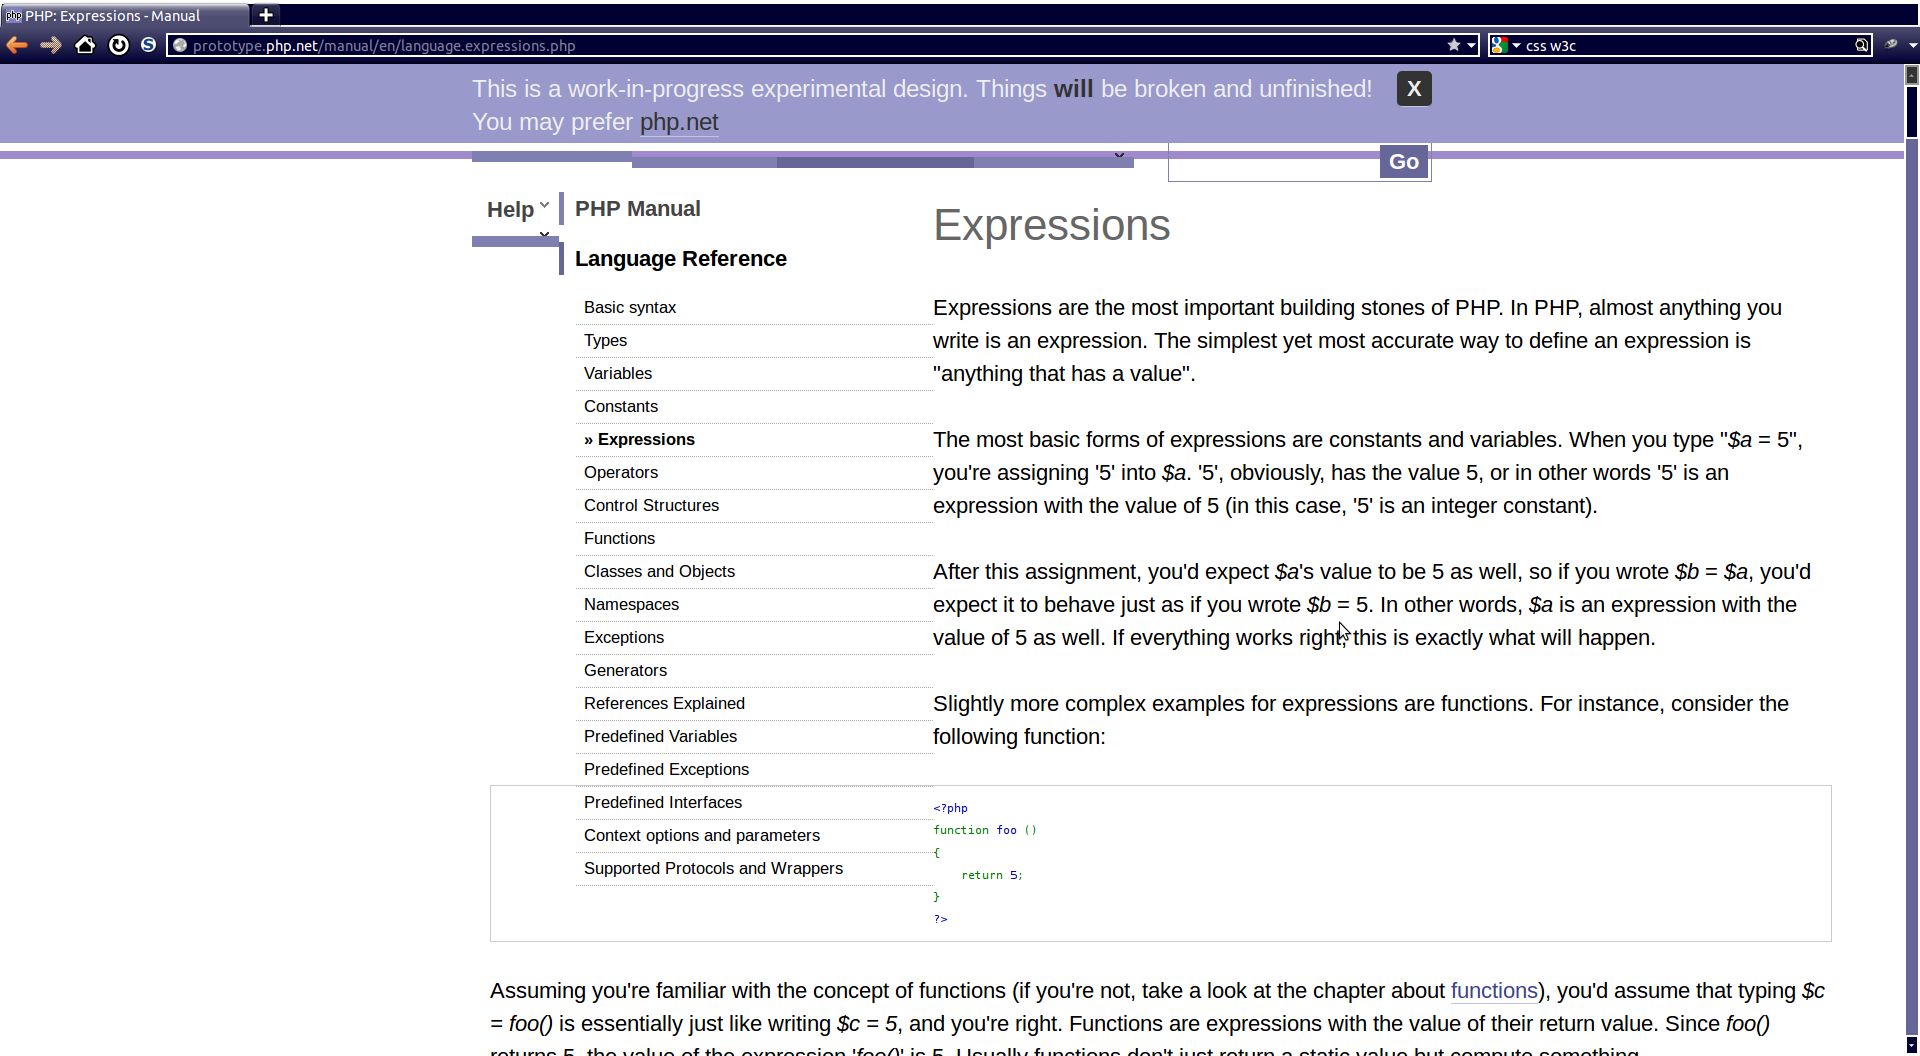Open a new tab with the plus icon
The image size is (1920, 1056).
(x=266, y=15)
